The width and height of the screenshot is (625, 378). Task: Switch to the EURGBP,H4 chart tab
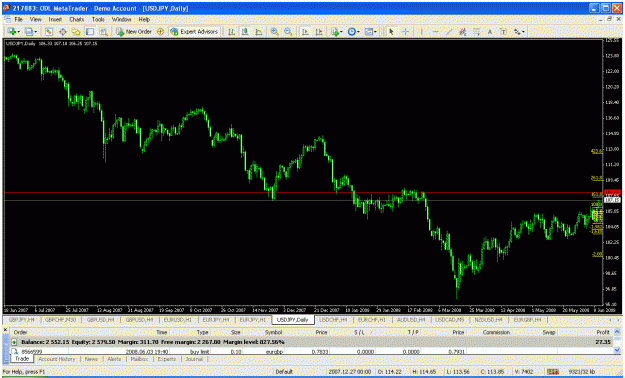point(527,320)
